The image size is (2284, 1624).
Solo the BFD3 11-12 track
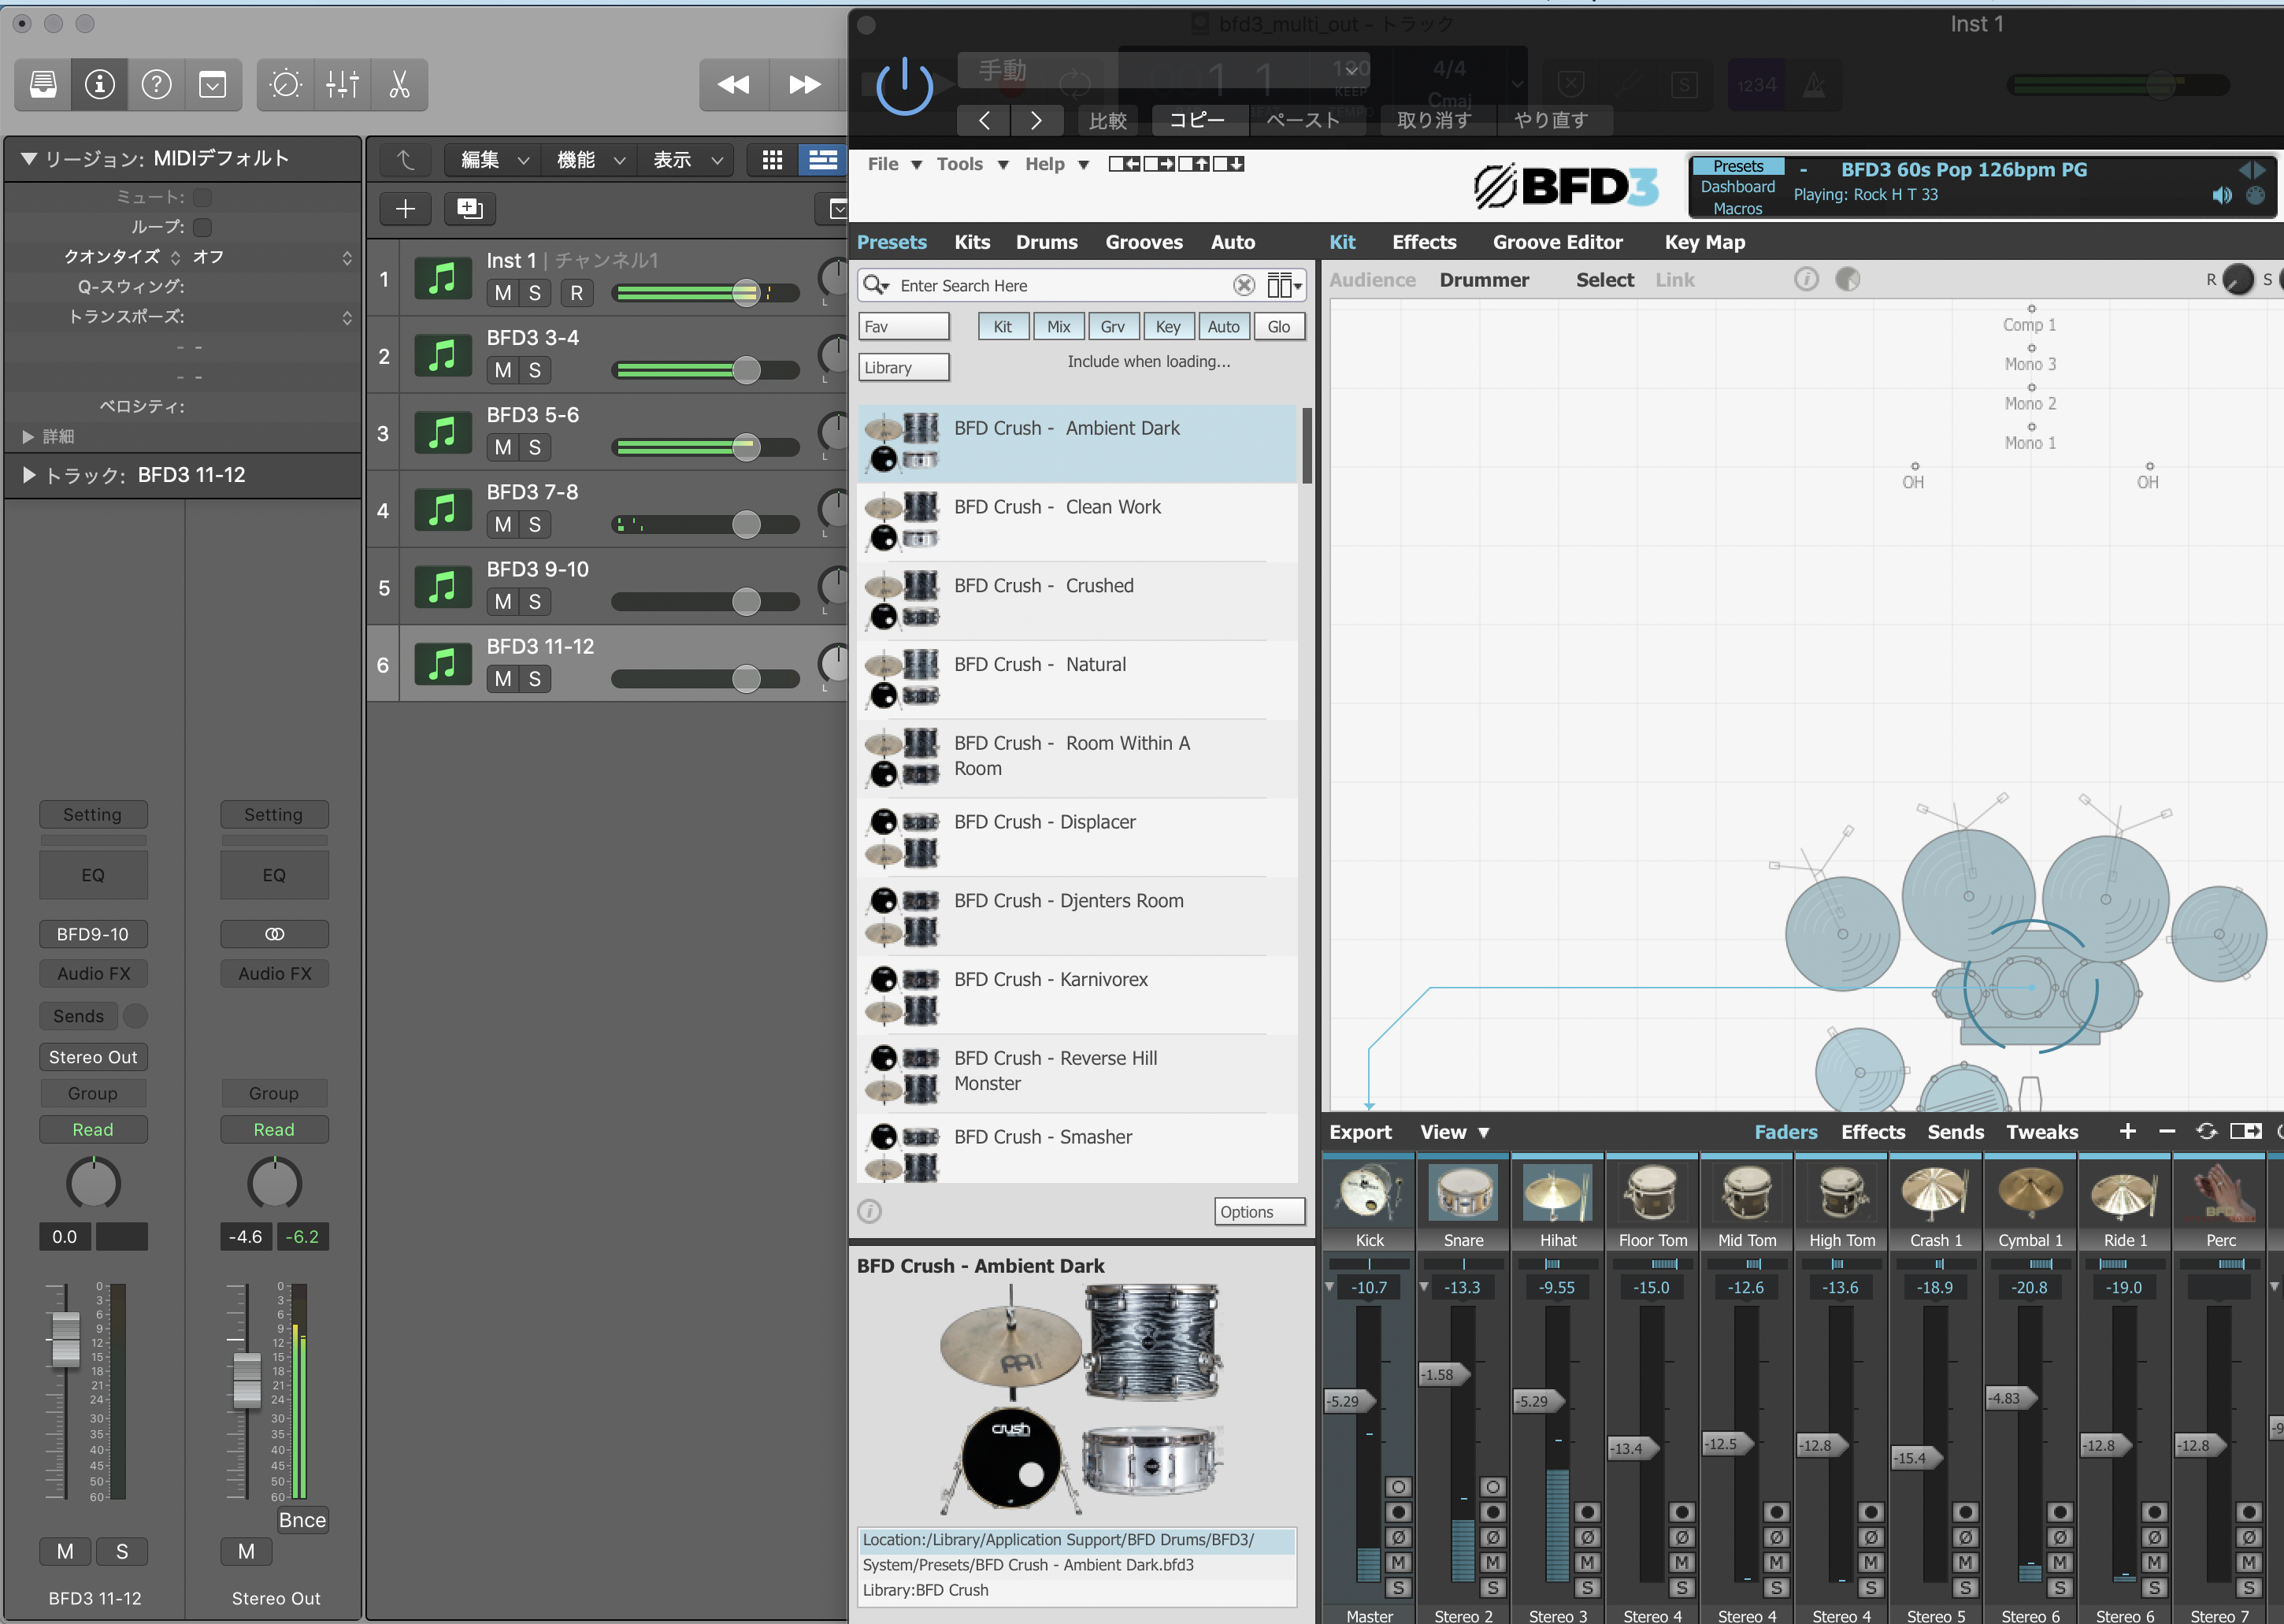click(x=535, y=680)
